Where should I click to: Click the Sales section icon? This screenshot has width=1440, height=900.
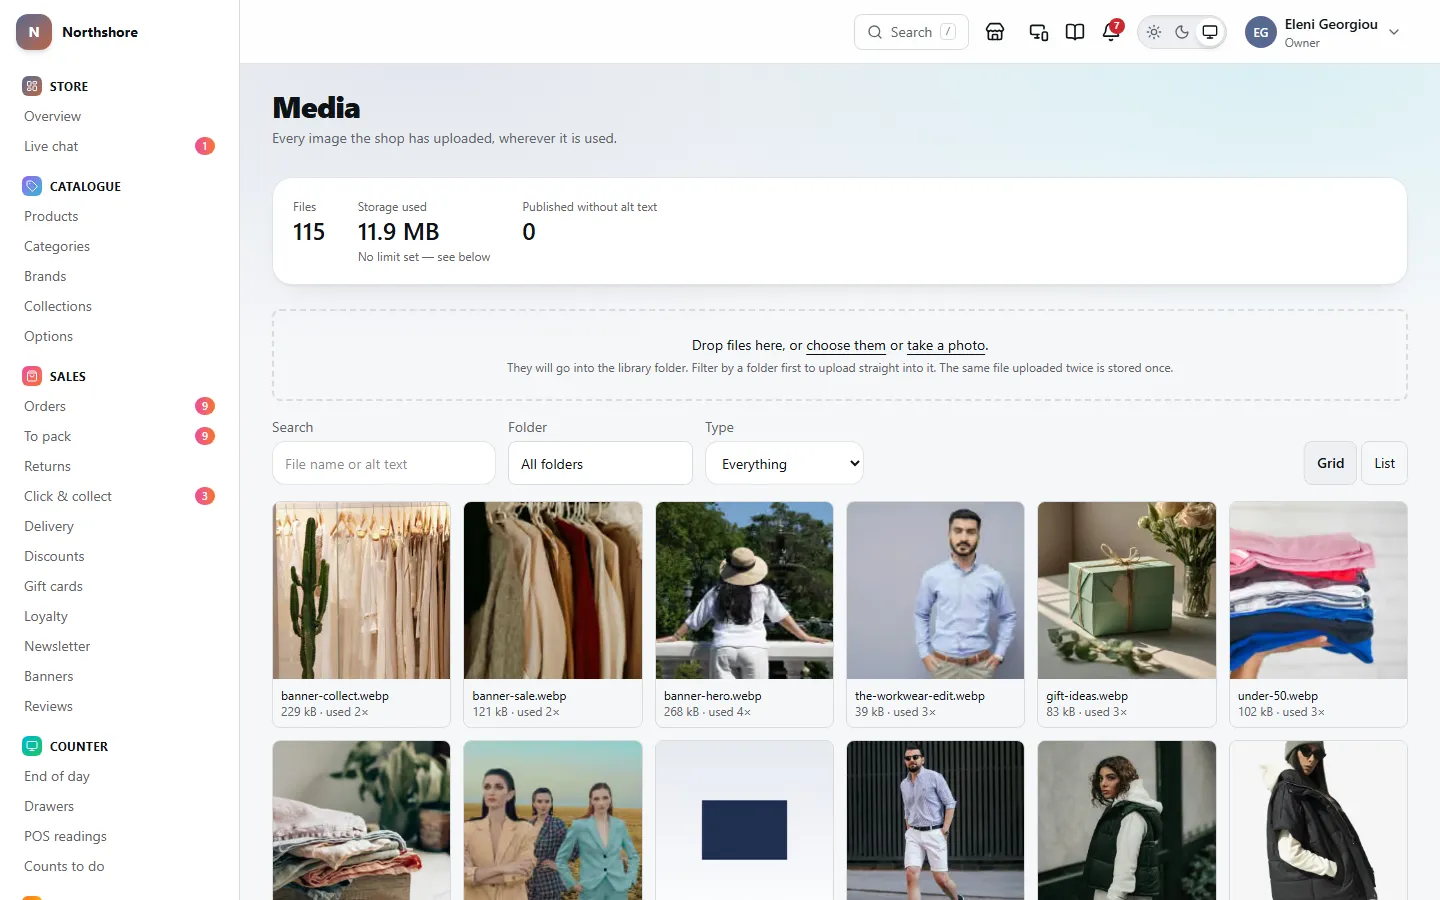pyautogui.click(x=32, y=376)
